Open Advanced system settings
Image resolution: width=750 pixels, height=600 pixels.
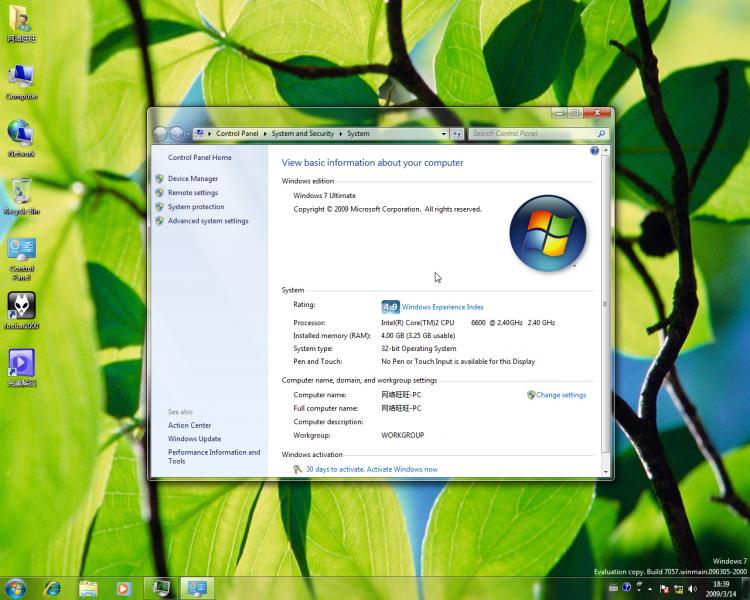point(208,221)
